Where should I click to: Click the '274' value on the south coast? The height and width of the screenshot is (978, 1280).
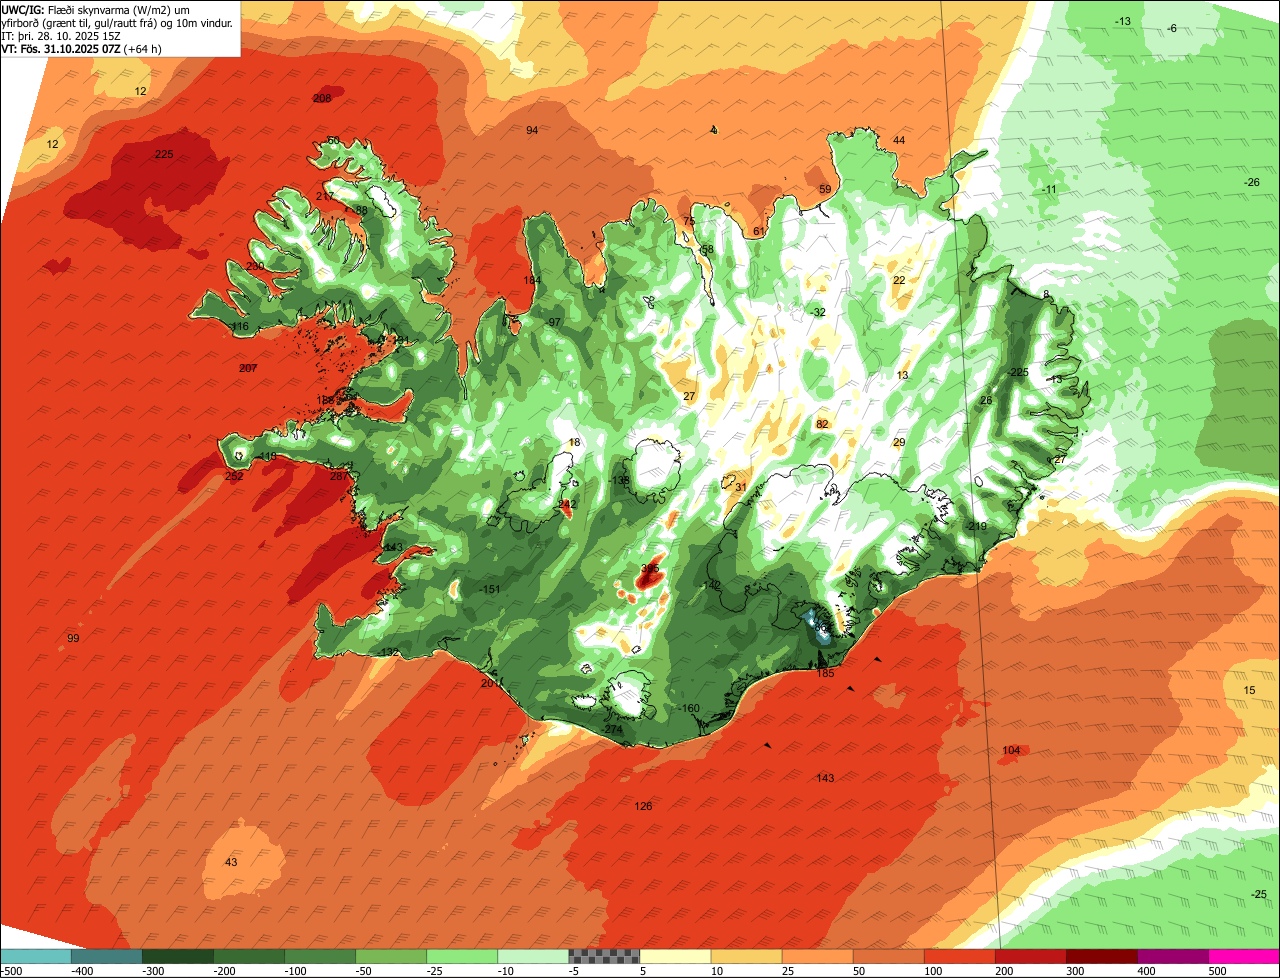click(614, 730)
